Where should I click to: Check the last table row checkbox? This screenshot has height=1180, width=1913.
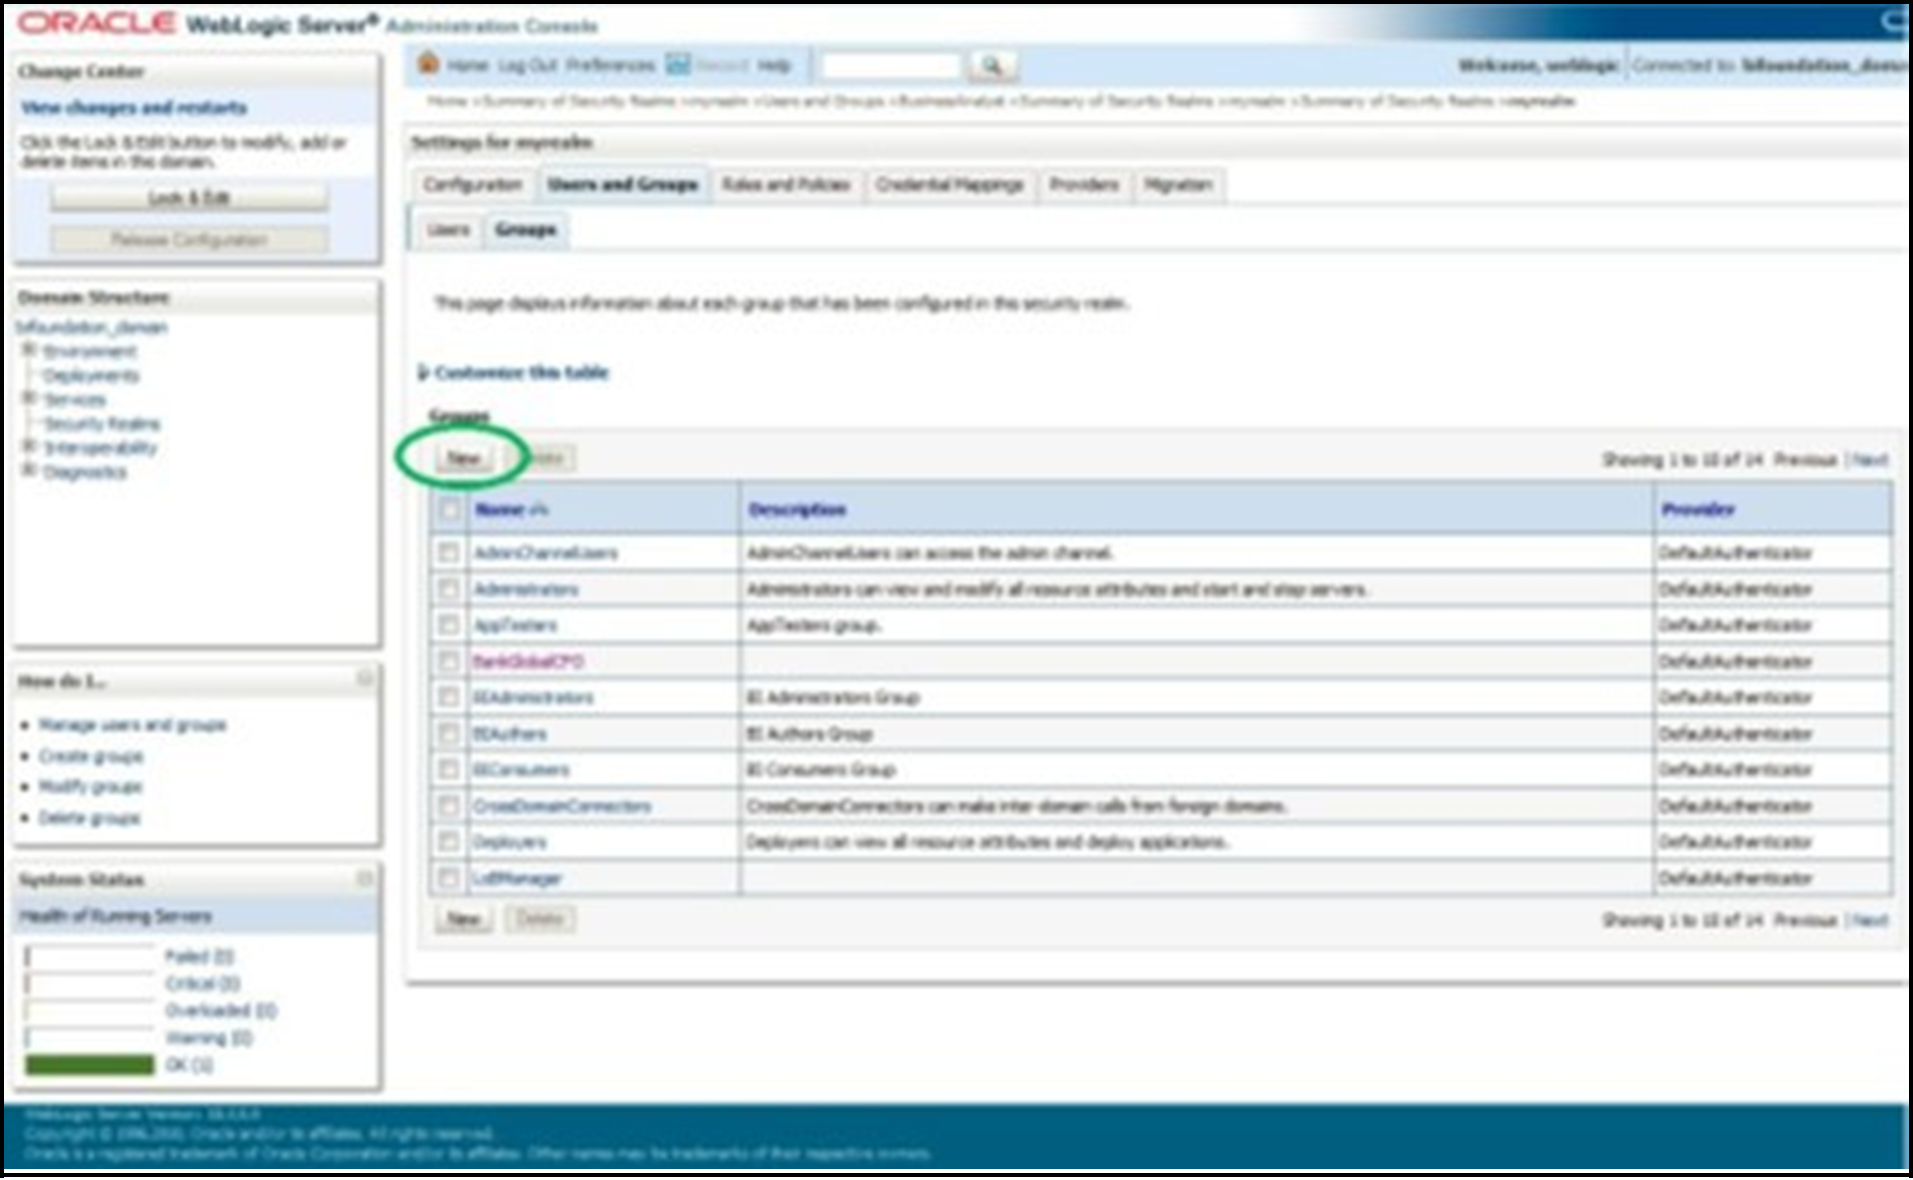(x=448, y=878)
